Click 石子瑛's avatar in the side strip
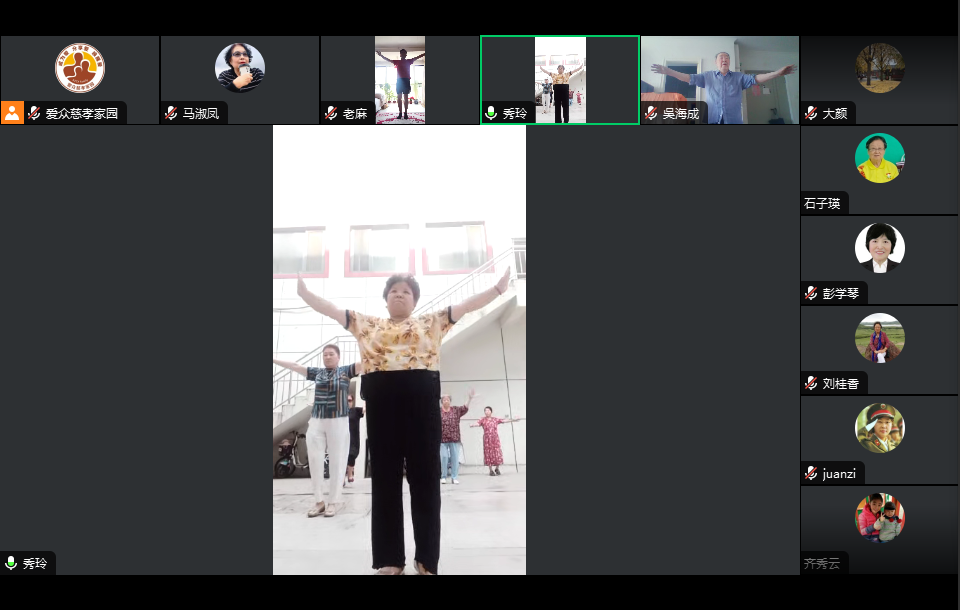Screen dimensions: 960x610 click(880, 158)
